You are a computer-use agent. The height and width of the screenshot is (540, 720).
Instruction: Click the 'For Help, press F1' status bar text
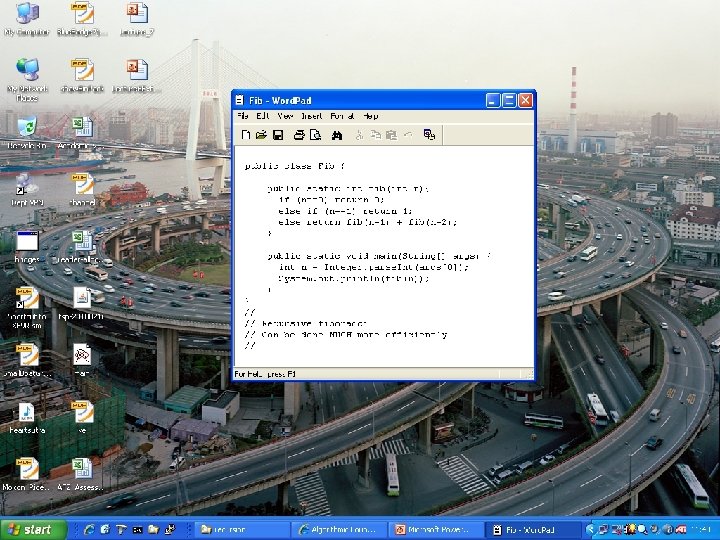coord(265,374)
